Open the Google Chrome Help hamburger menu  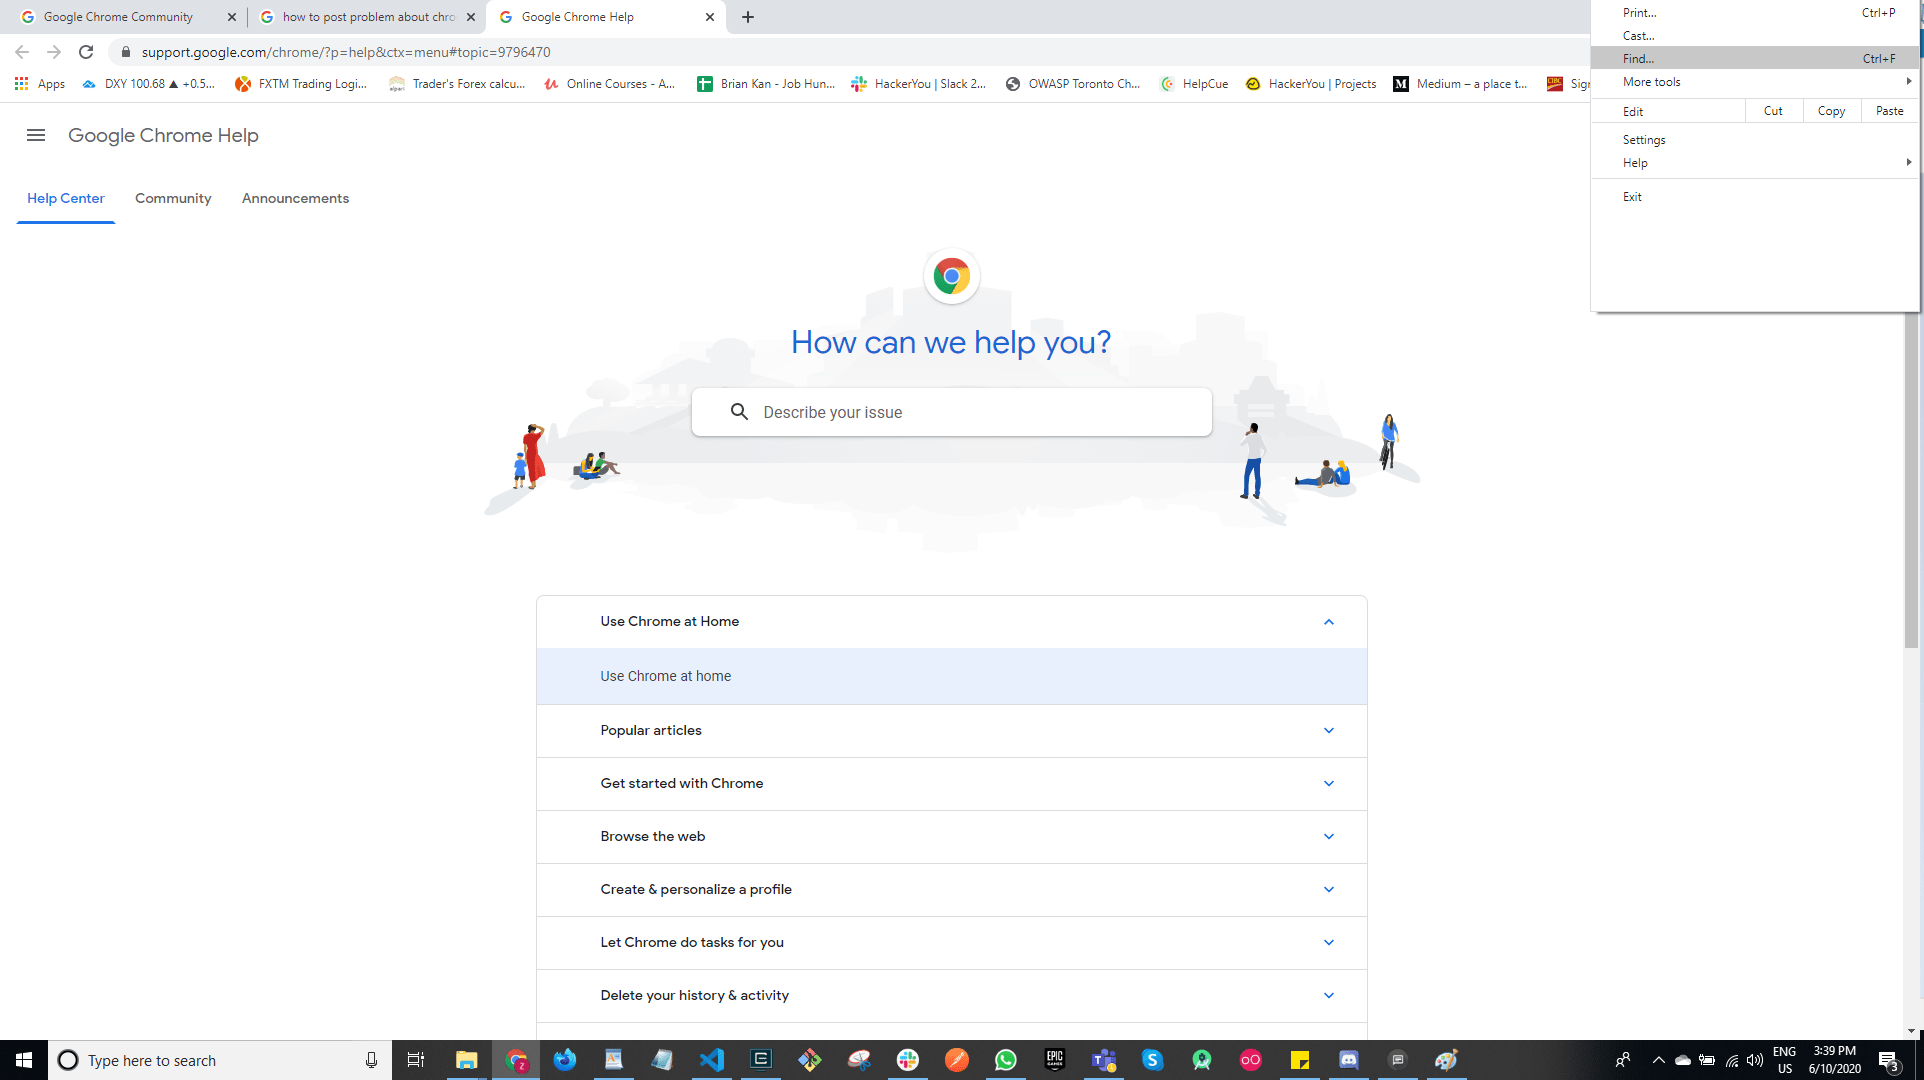[x=35, y=135]
